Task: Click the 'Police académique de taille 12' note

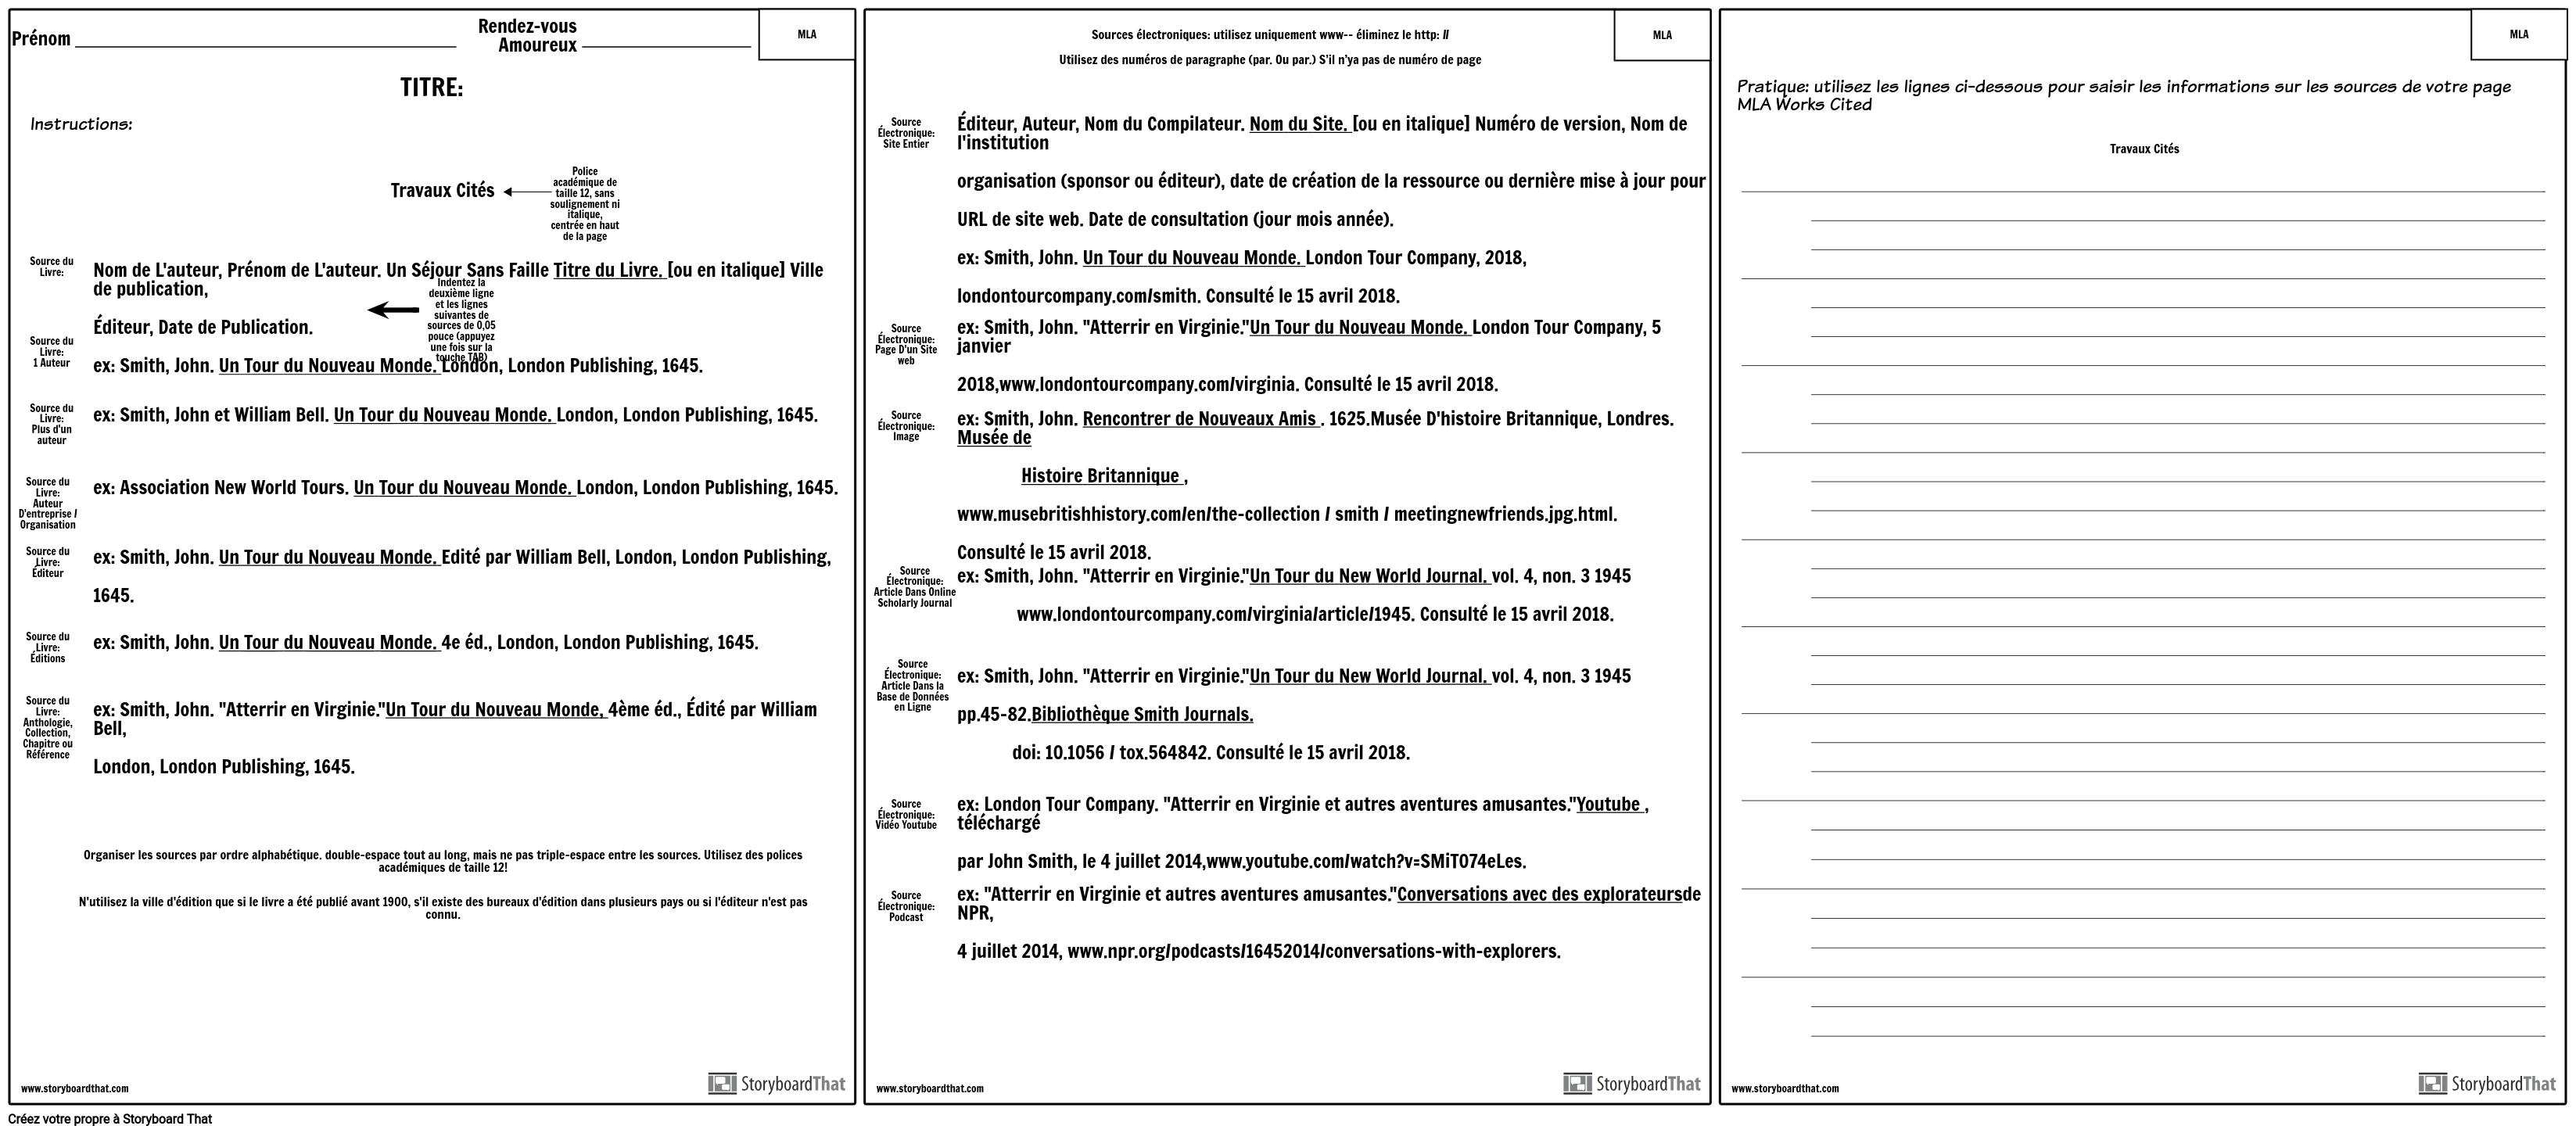Action: [x=585, y=204]
